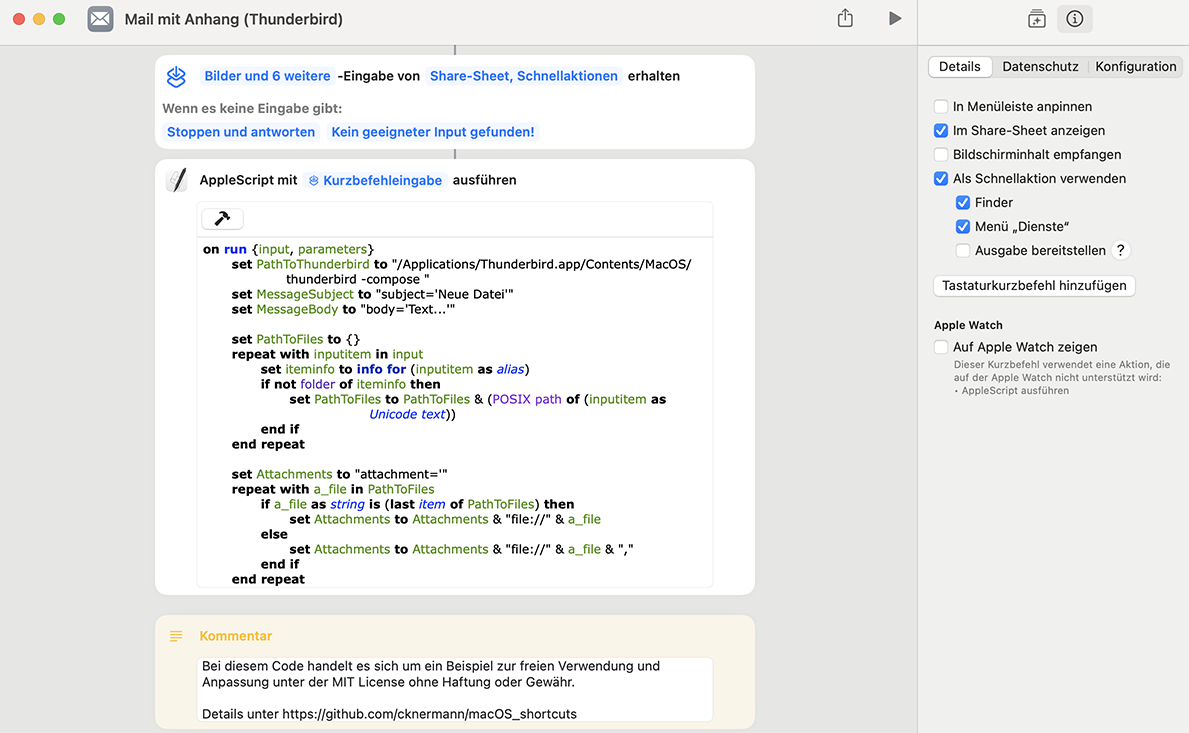1189x733 pixels.
Task: Click the Kurzbefehleingabe variable token
Action: coord(375,180)
